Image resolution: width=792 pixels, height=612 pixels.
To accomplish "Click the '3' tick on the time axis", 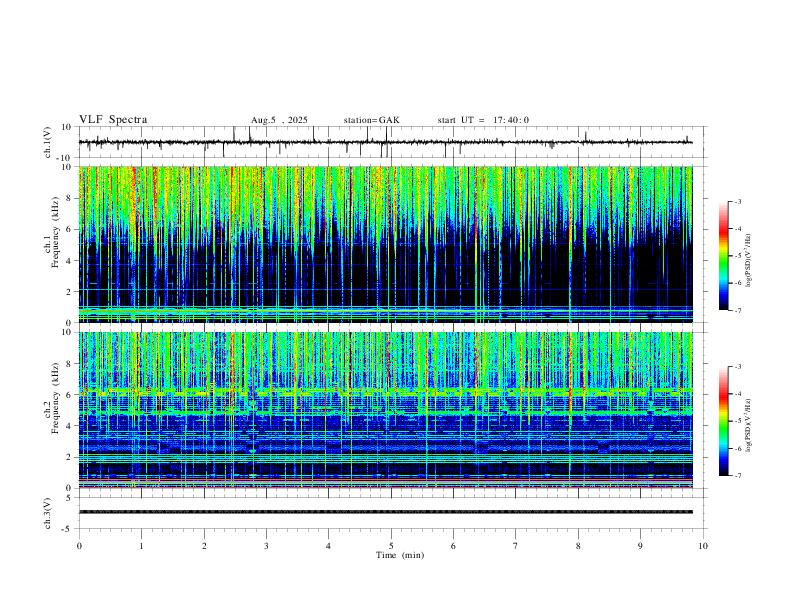I will click(266, 546).
